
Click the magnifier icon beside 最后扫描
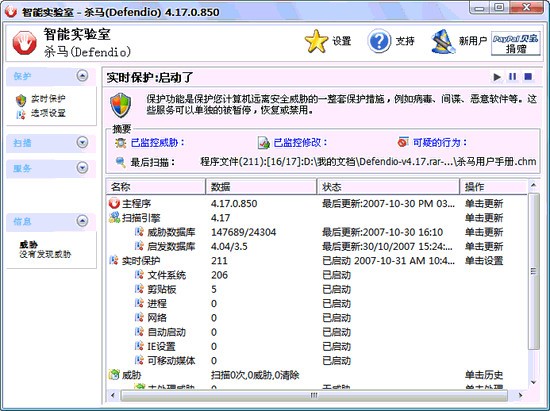pyautogui.click(x=120, y=162)
